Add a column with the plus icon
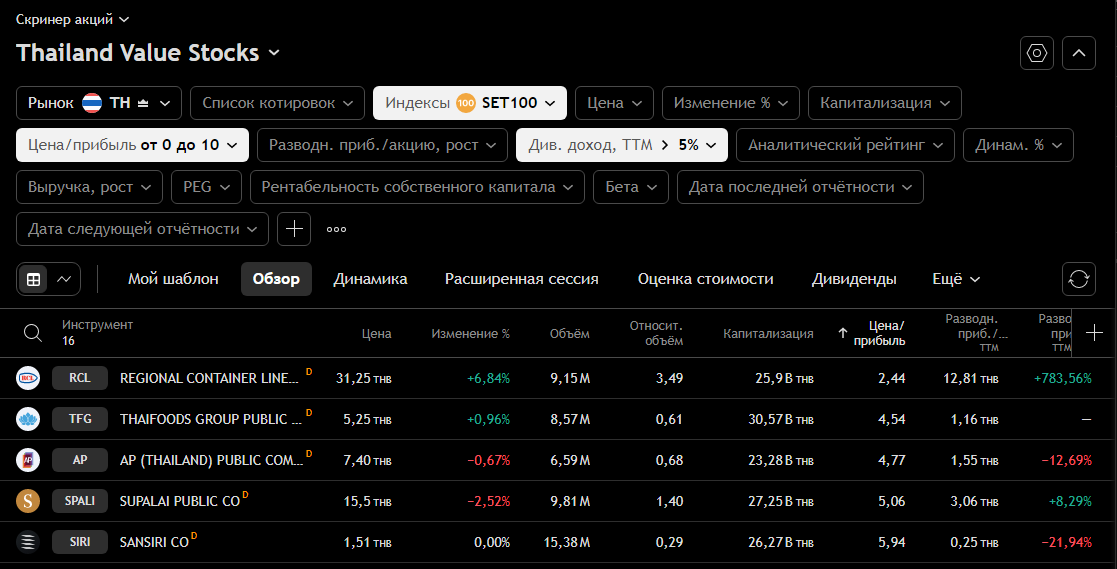 click(1094, 333)
